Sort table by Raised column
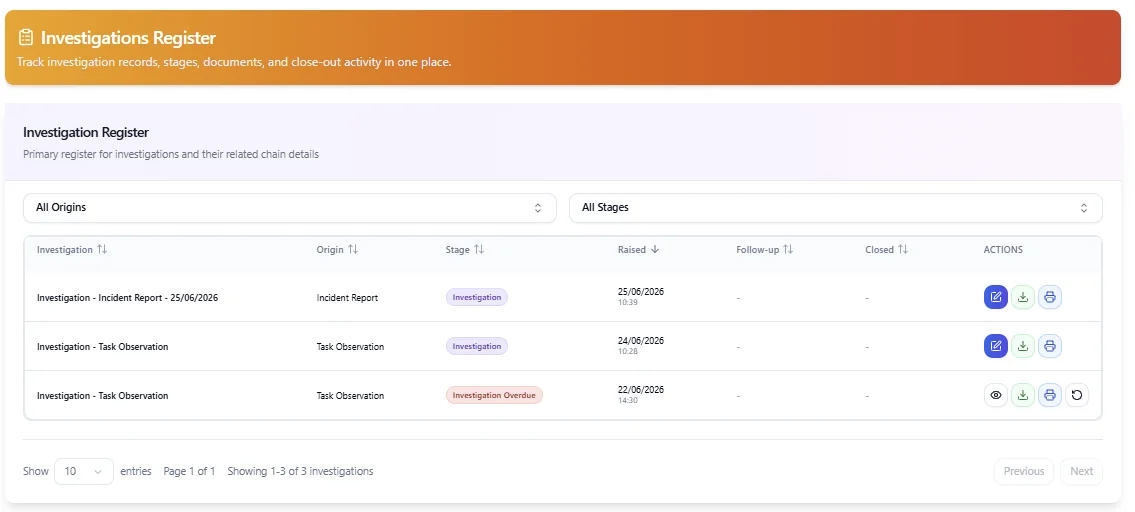 [x=638, y=249]
